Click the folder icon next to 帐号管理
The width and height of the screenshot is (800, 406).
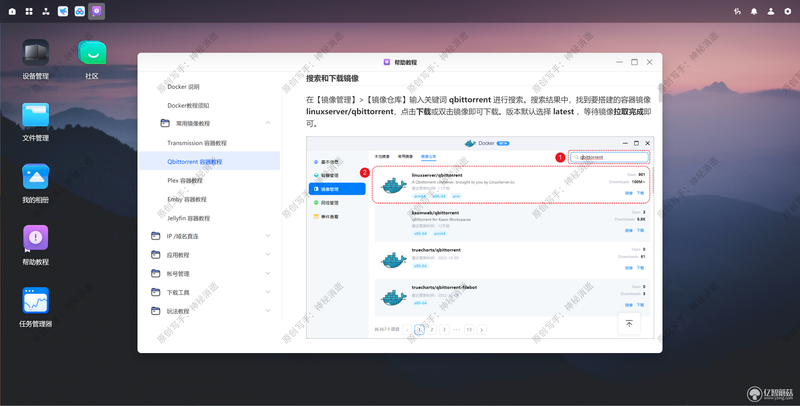tap(156, 273)
